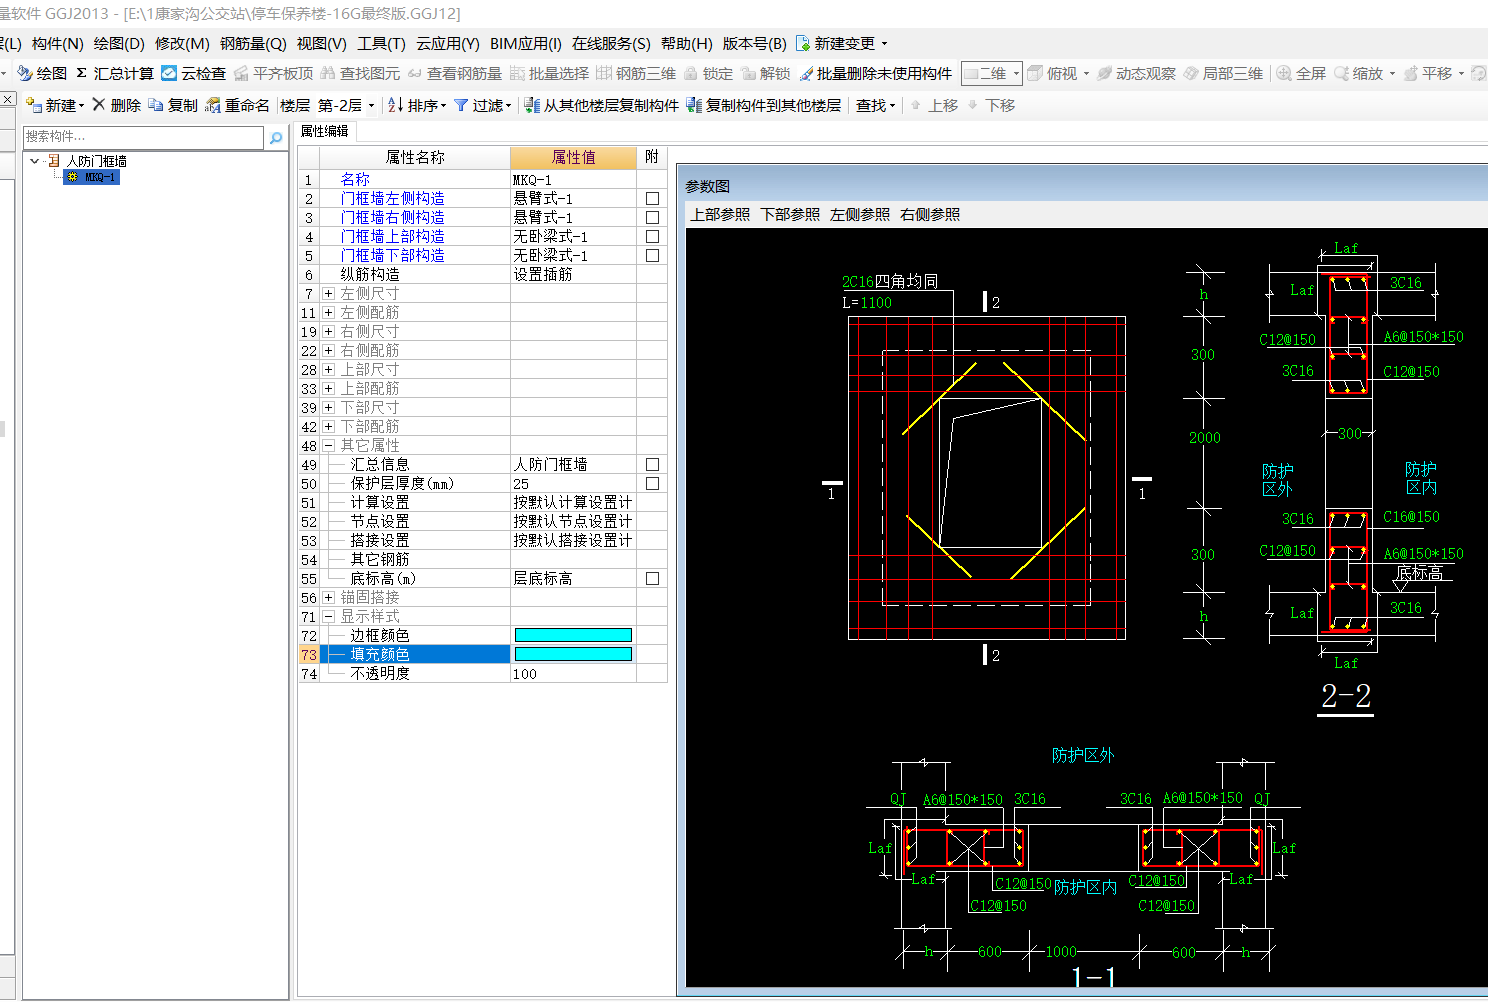
Task: Open the 在线服务(S) menu
Action: pos(611,43)
